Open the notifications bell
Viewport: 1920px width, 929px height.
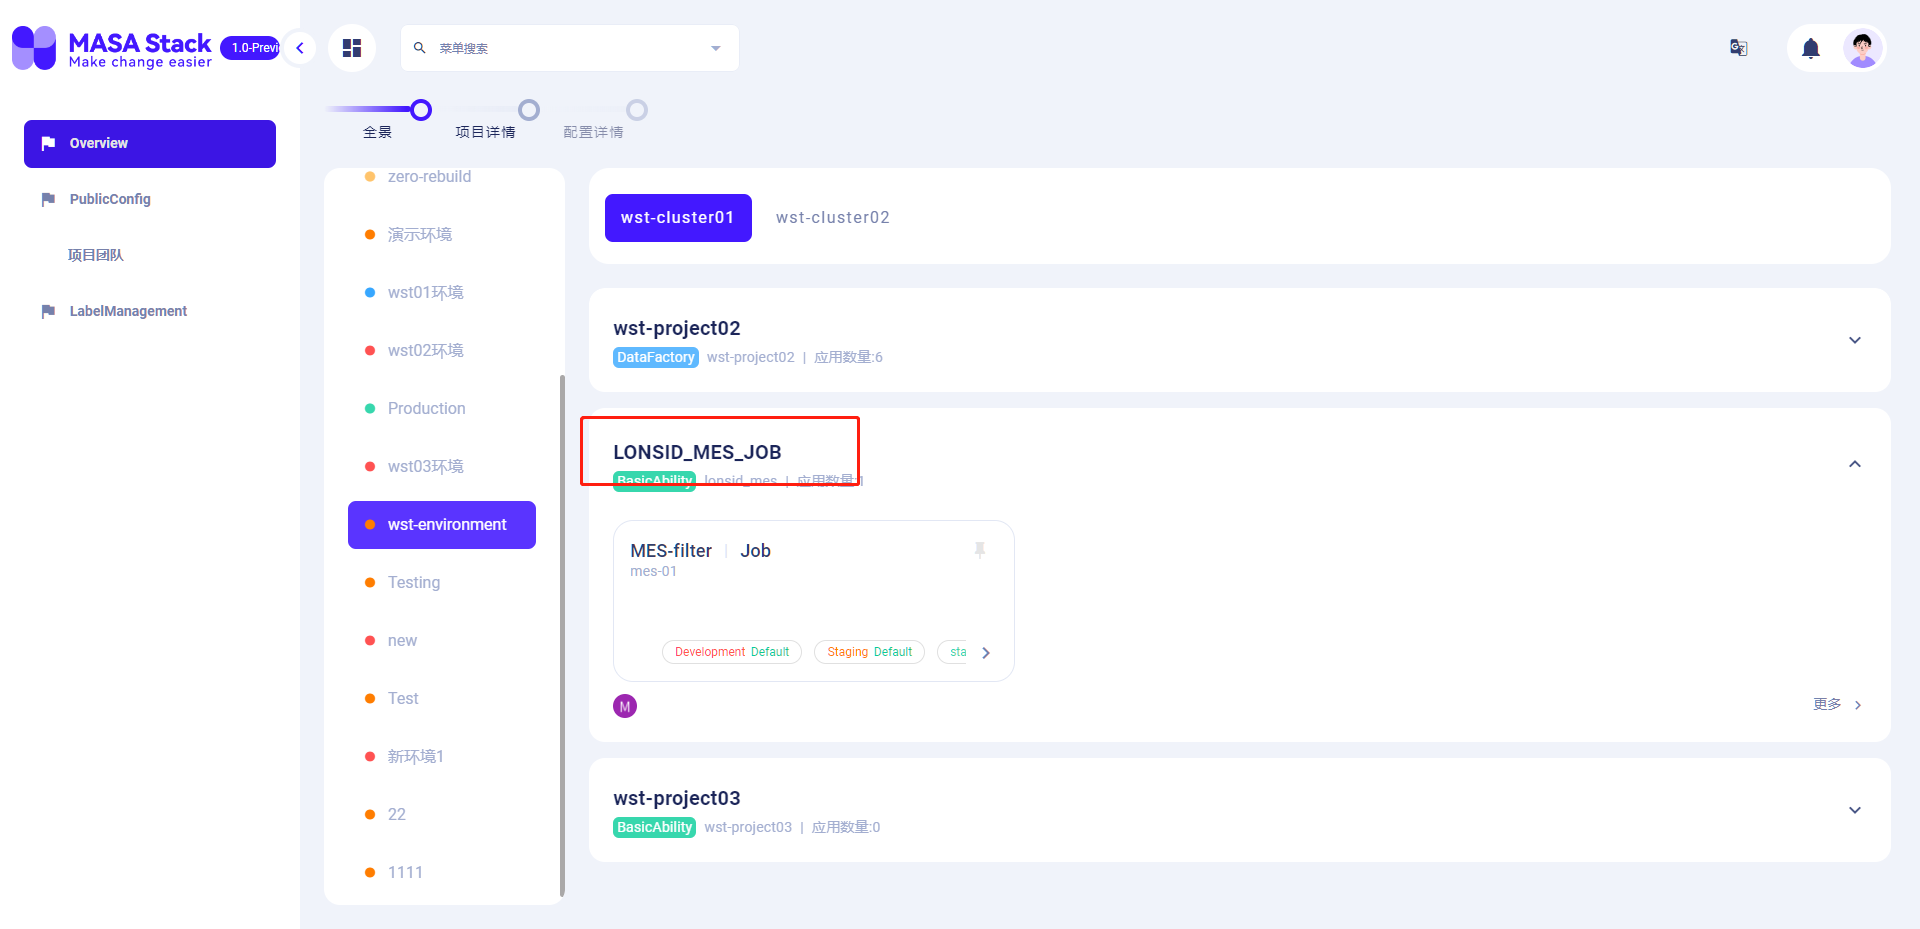[1811, 48]
